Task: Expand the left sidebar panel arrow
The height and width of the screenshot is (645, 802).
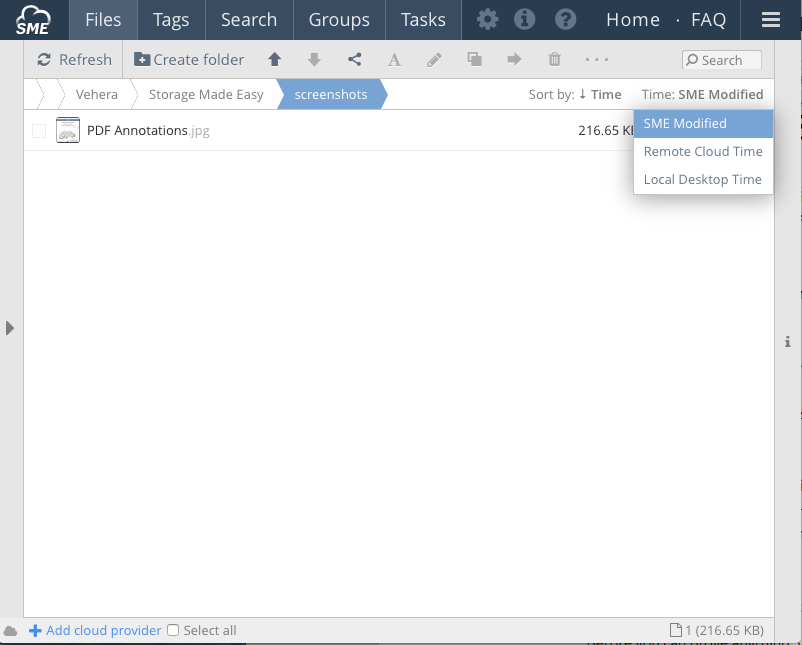Action: click(x=10, y=328)
